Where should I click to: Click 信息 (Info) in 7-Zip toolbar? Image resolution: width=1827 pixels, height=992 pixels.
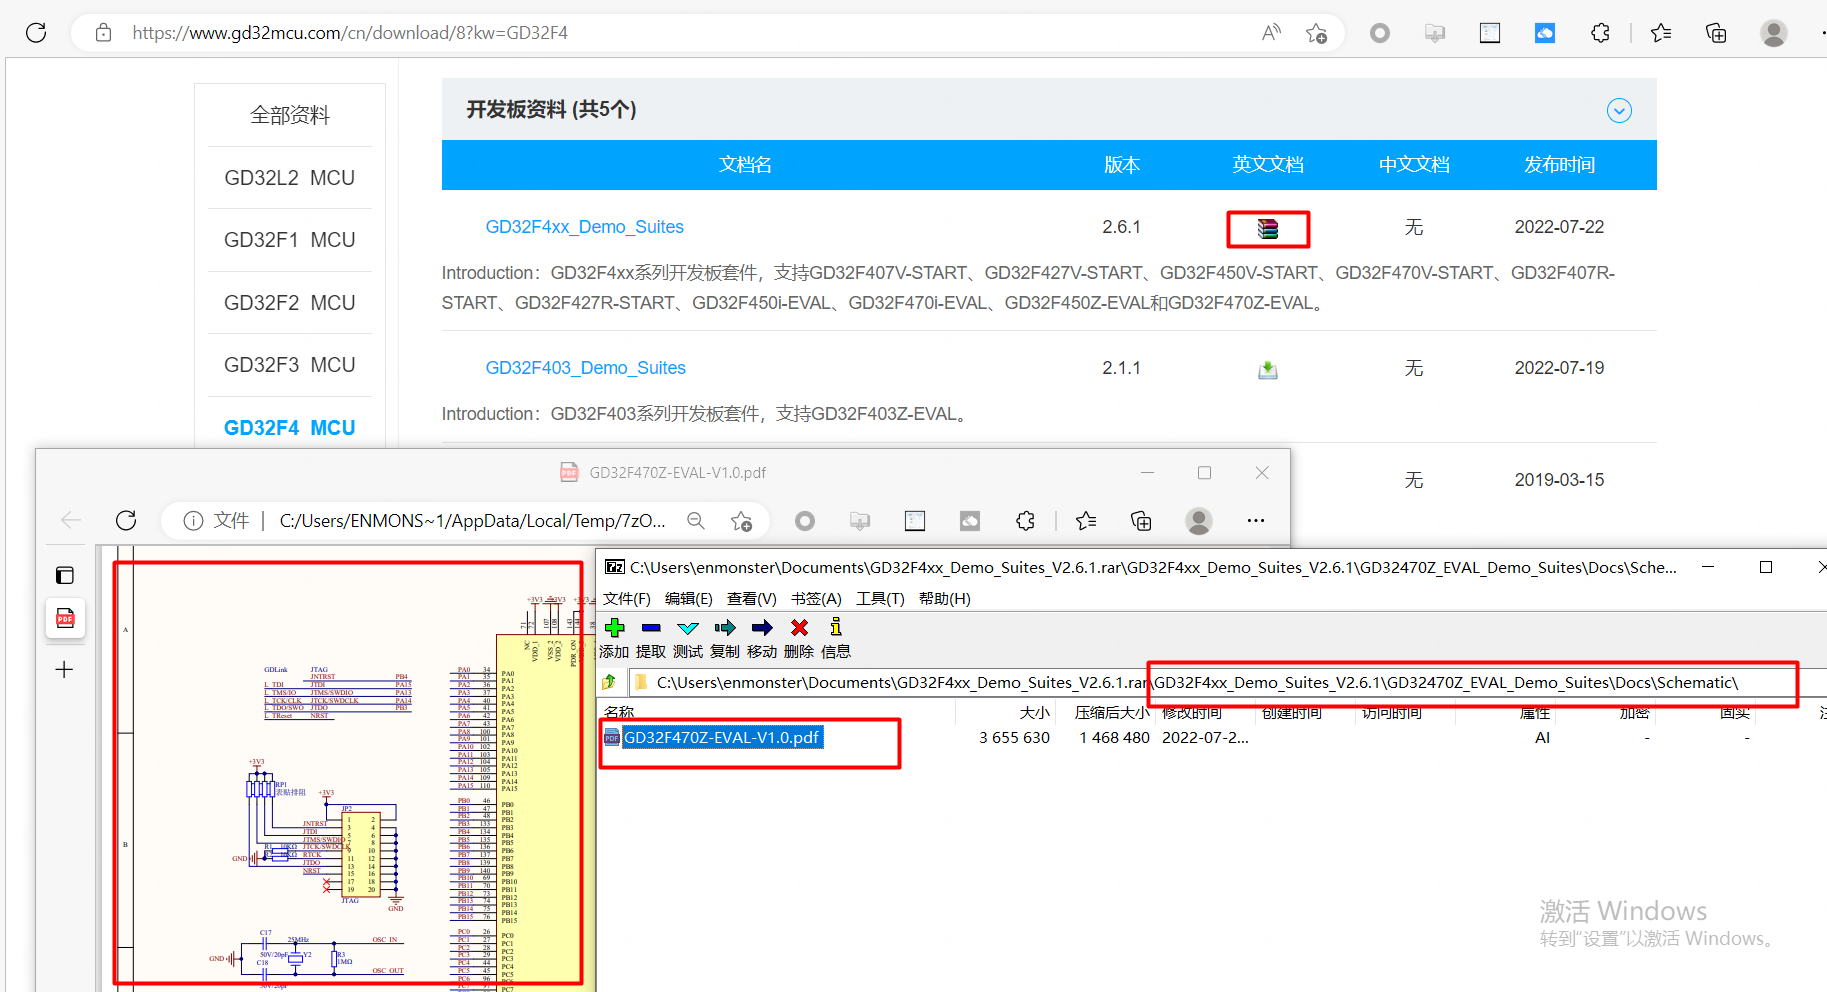click(x=836, y=638)
